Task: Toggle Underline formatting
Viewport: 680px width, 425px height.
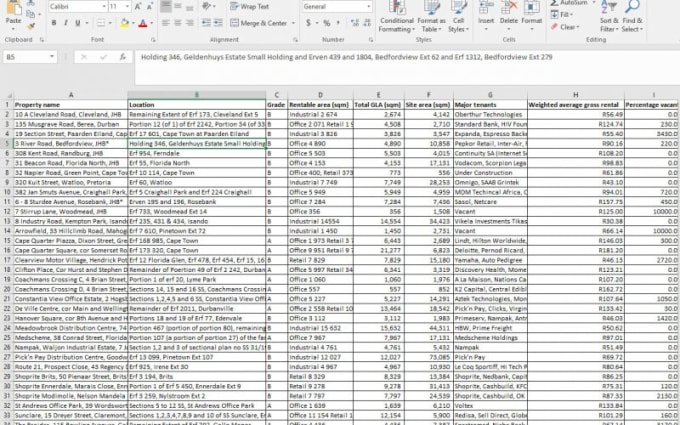Action: [78, 23]
